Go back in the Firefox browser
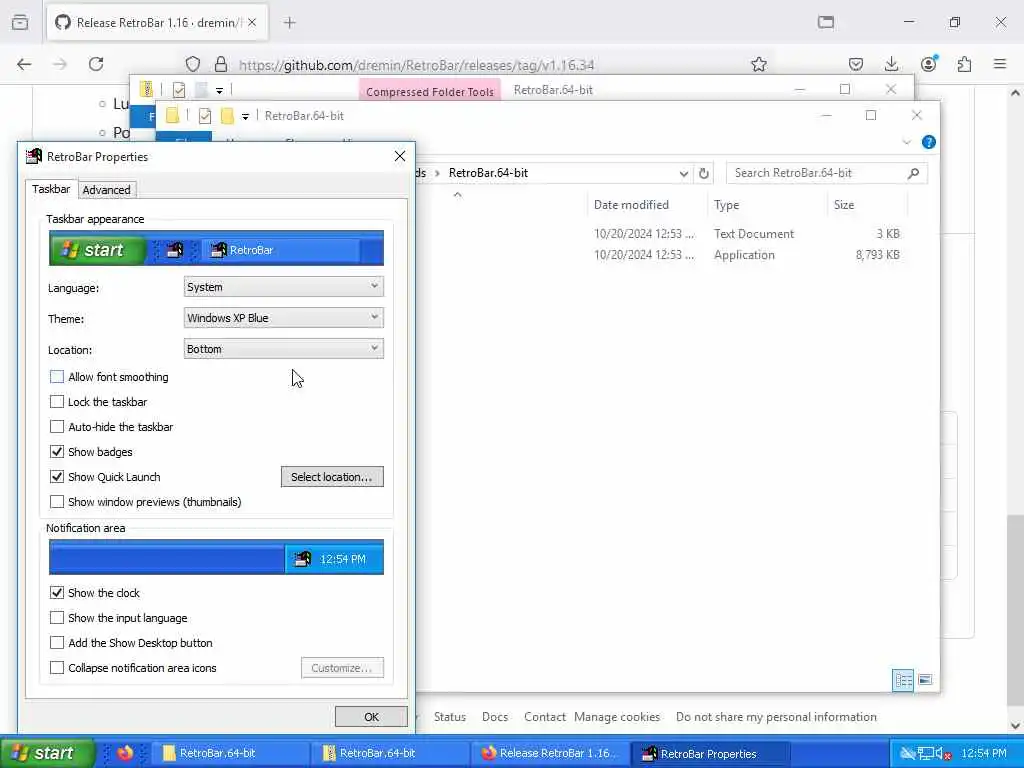The height and width of the screenshot is (768, 1024). point(24,64)
